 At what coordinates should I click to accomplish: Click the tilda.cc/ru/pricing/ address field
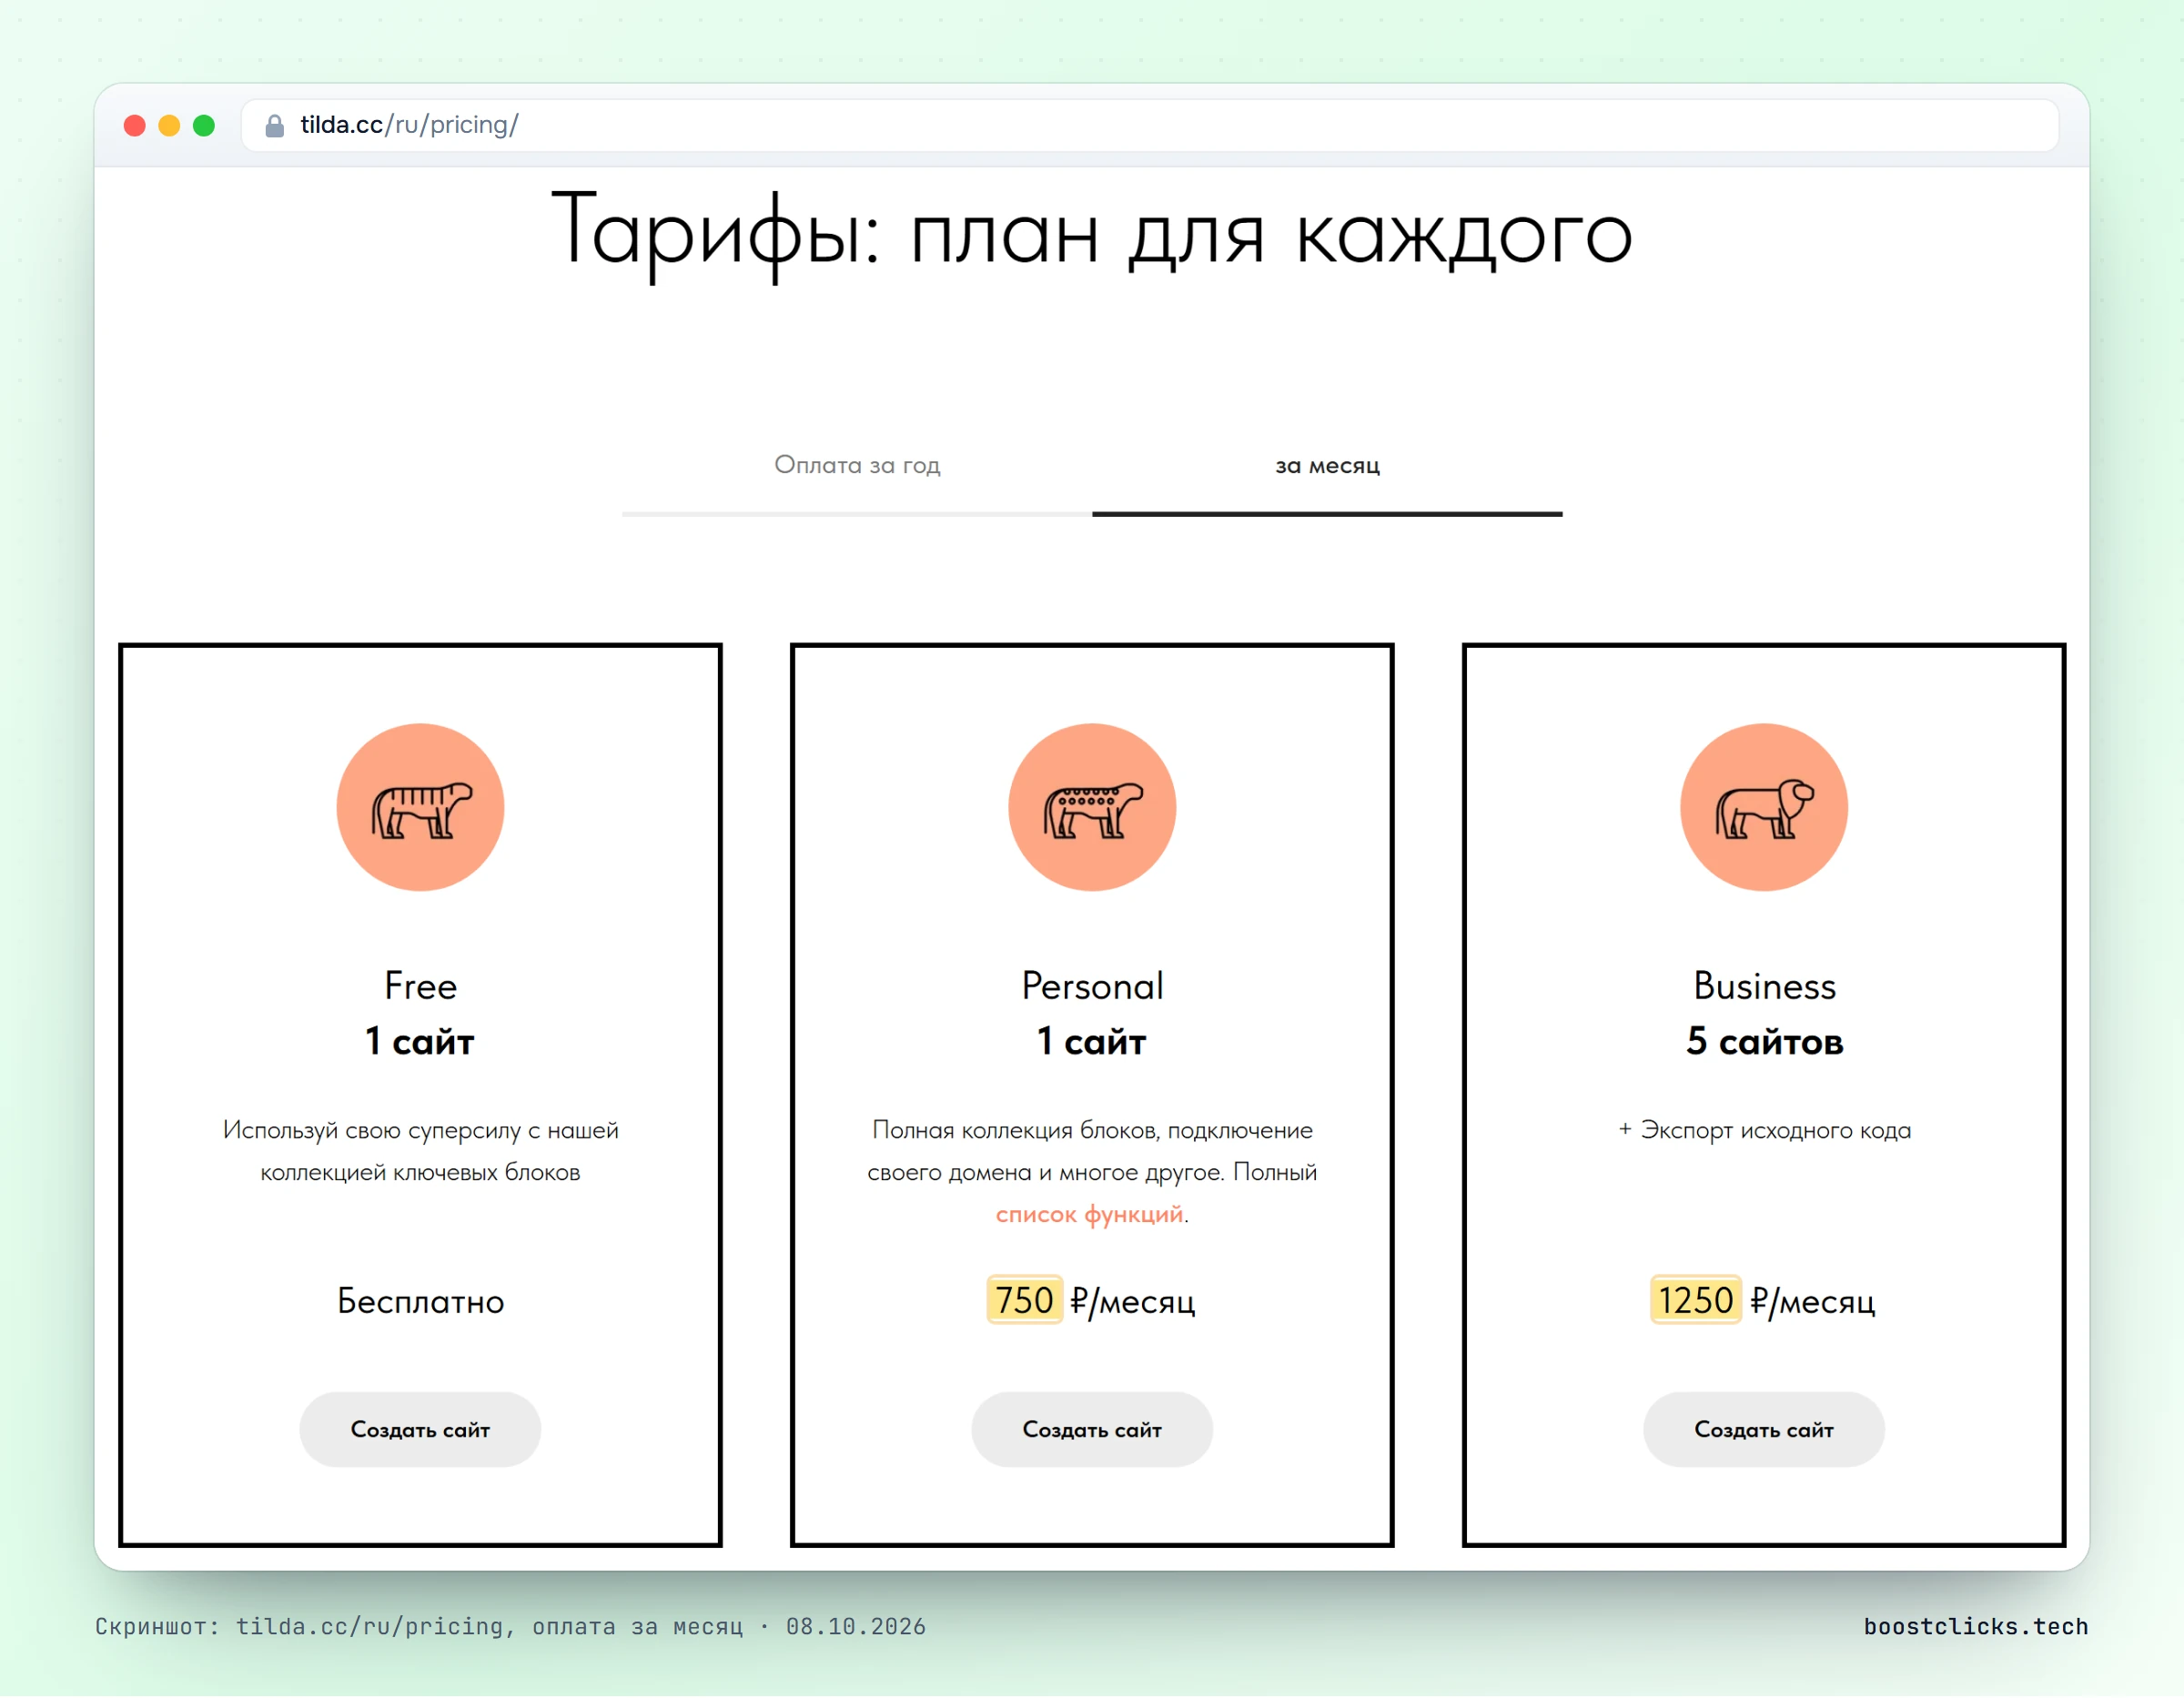1150,126
